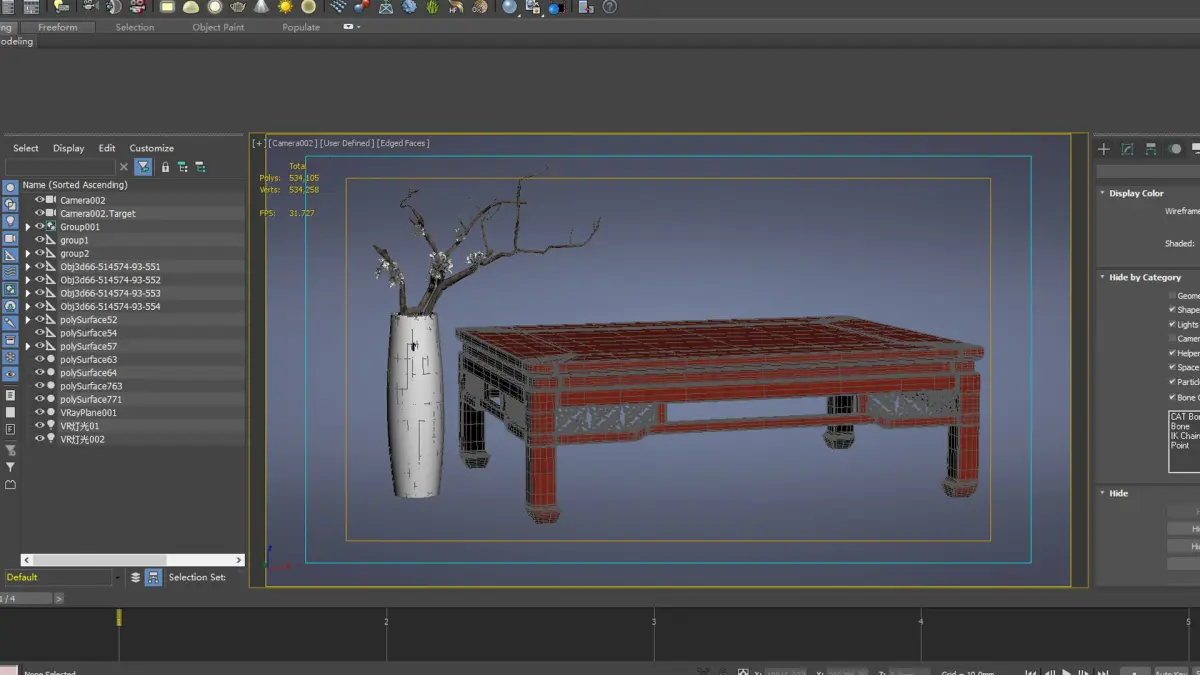Open the Modify panel tab icon

pyautogui.click(x=1127, y=149)
